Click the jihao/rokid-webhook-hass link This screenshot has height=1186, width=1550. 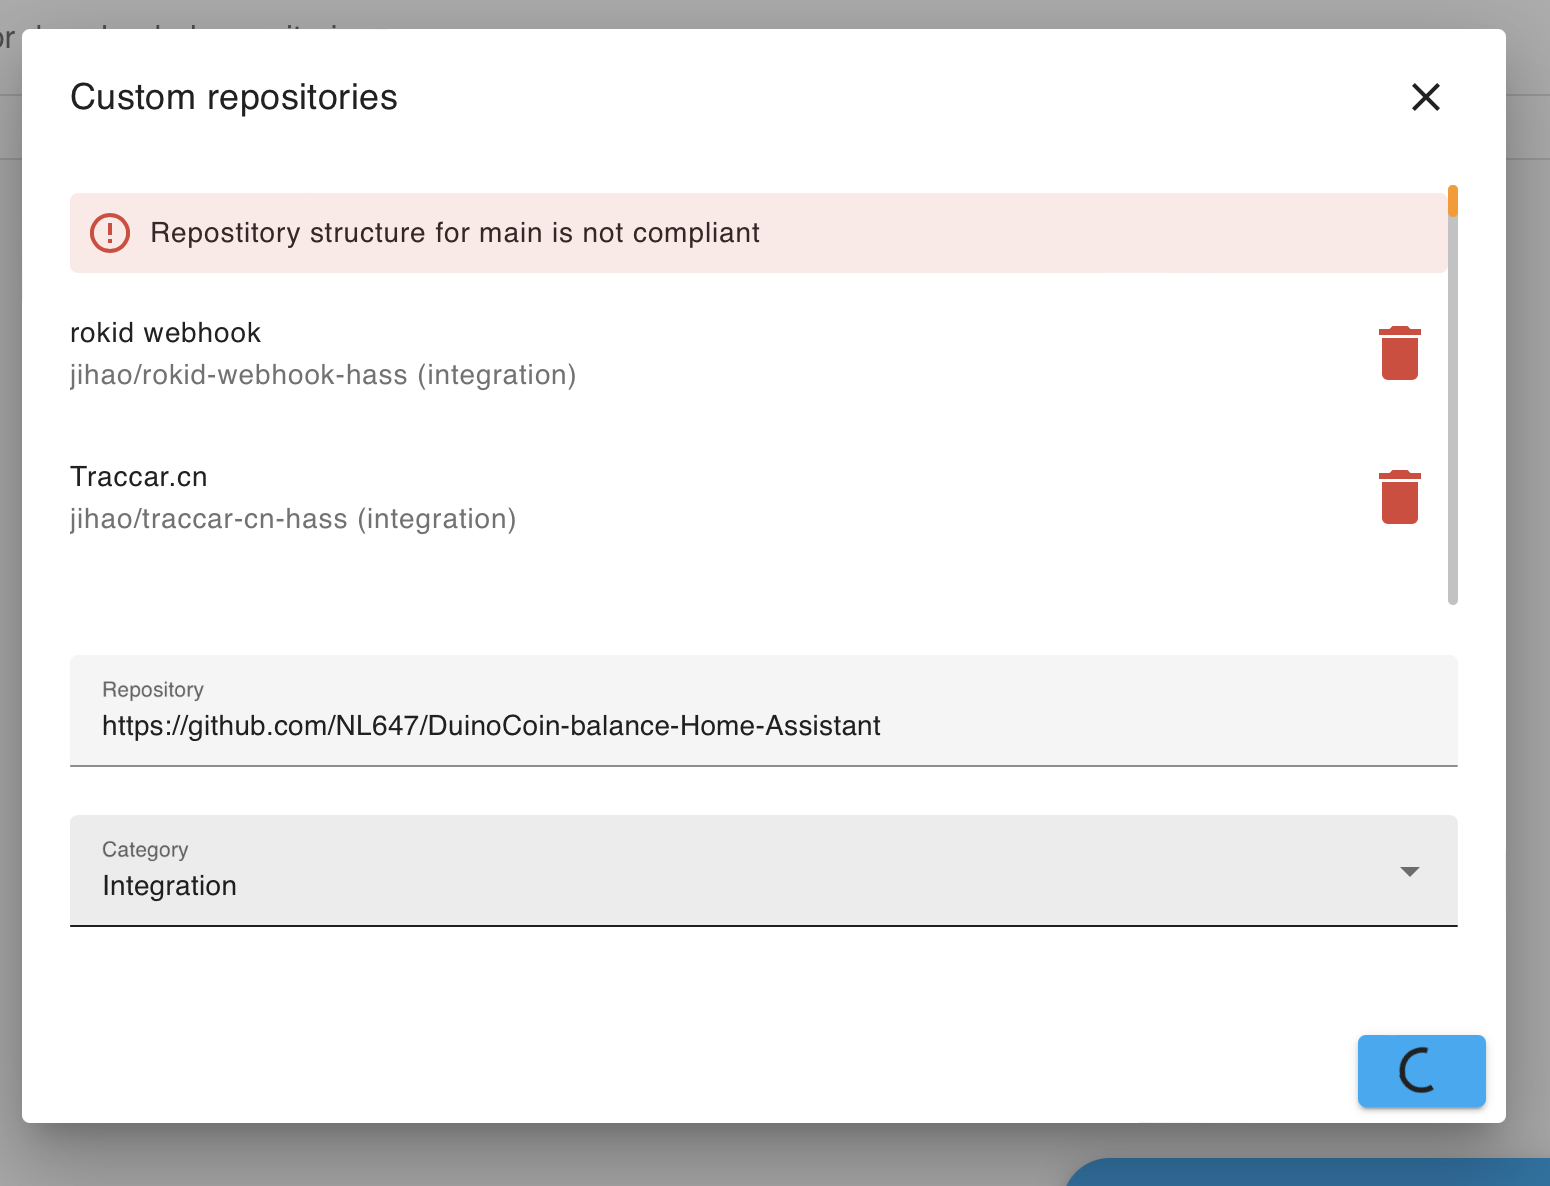tap(323, 375)
